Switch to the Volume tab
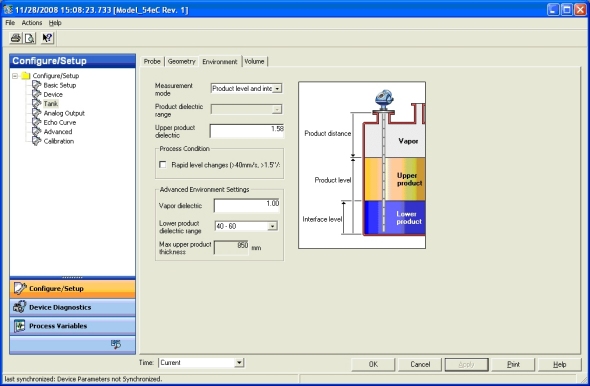 coord(254,61)
